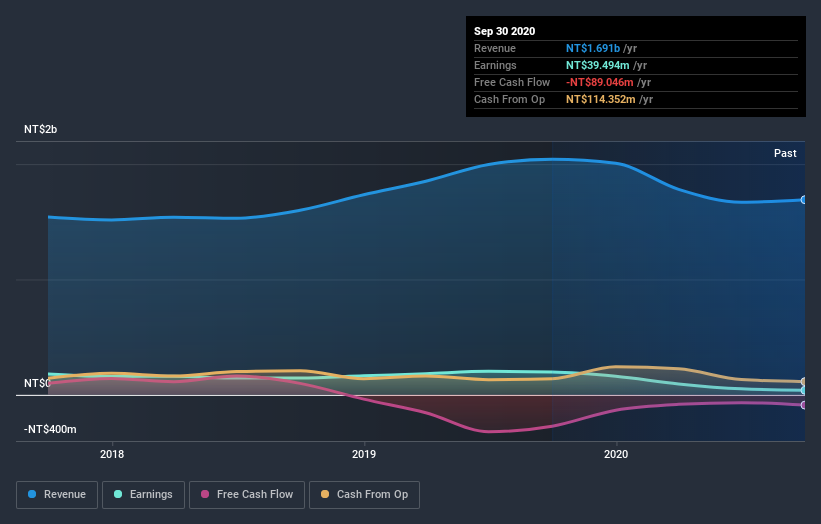
Task: Click the -NT$89.046m free cash flow value
Action: [600, 82]
